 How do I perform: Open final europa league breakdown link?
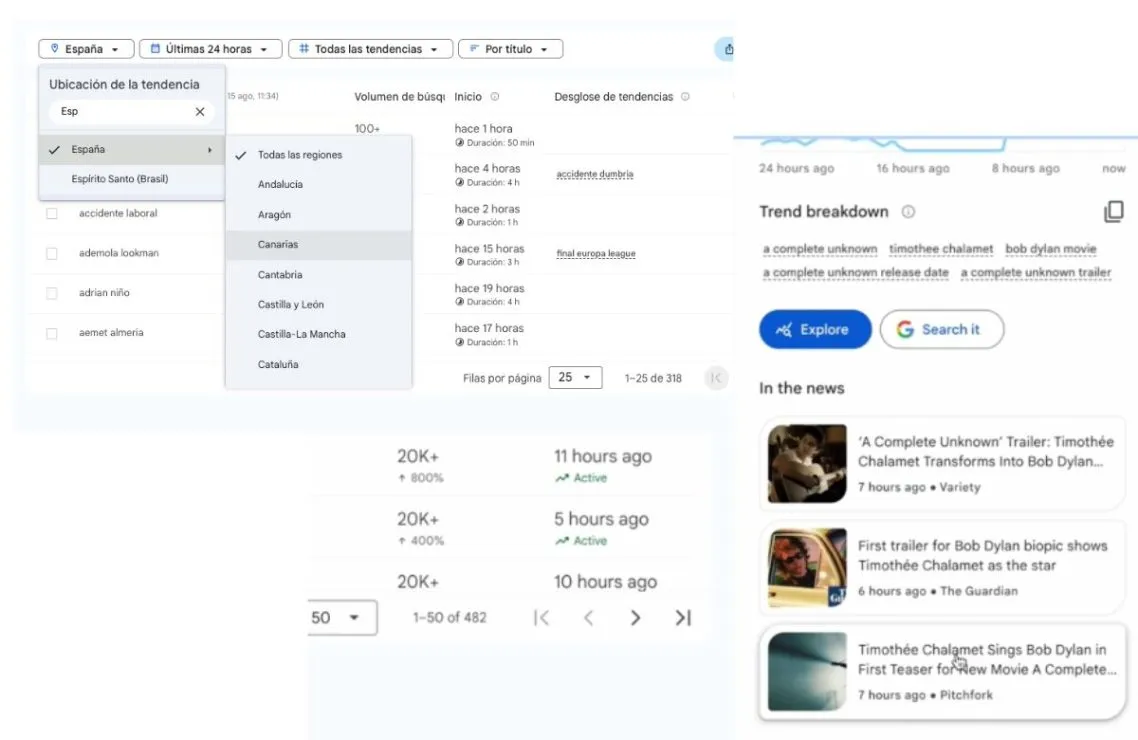[x=596, y=253]
